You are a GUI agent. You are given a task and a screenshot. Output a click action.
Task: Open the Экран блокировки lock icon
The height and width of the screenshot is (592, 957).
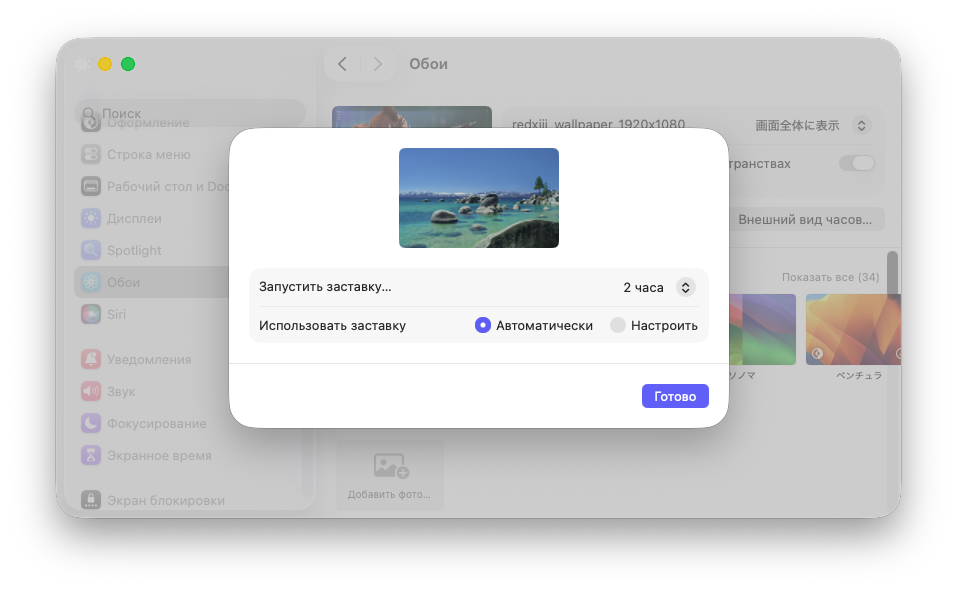coord(91,500)
